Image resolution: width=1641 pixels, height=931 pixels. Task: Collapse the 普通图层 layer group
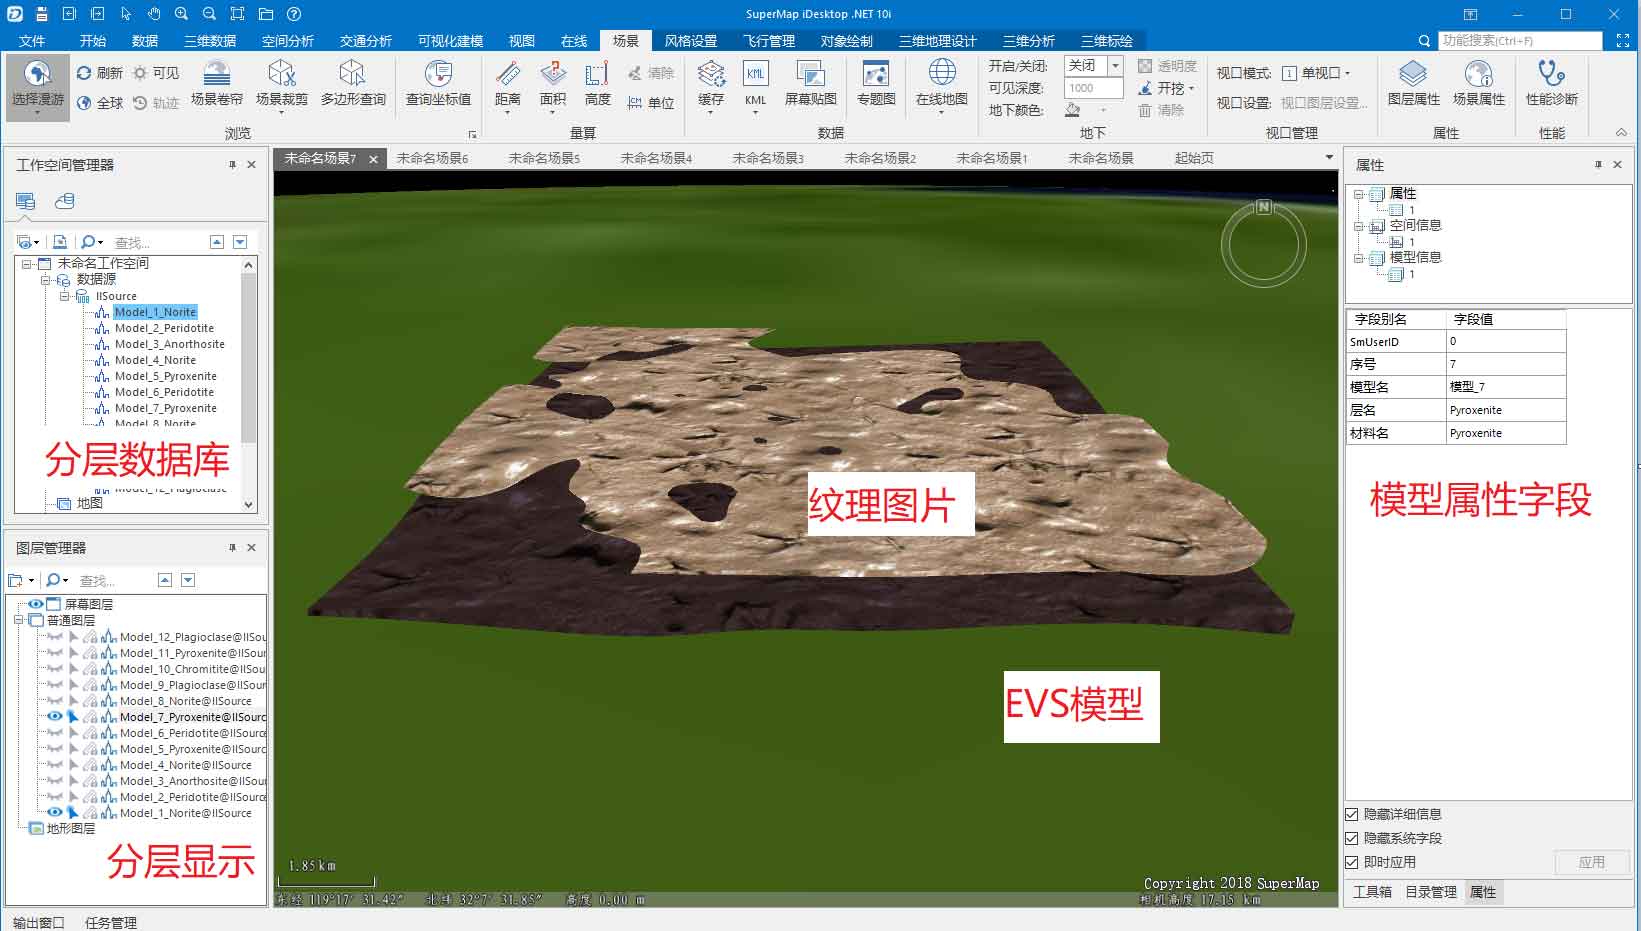[18, 620]
